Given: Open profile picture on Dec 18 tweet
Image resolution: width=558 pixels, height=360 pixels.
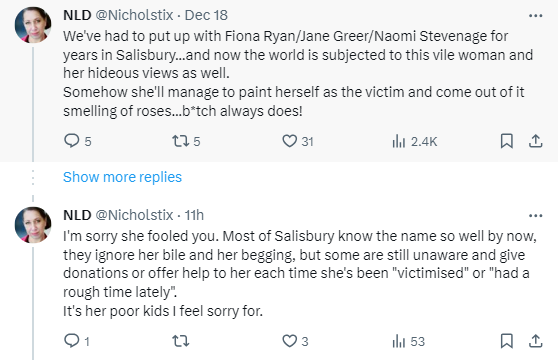Looking at the screenshot, I should click(33, 25).
